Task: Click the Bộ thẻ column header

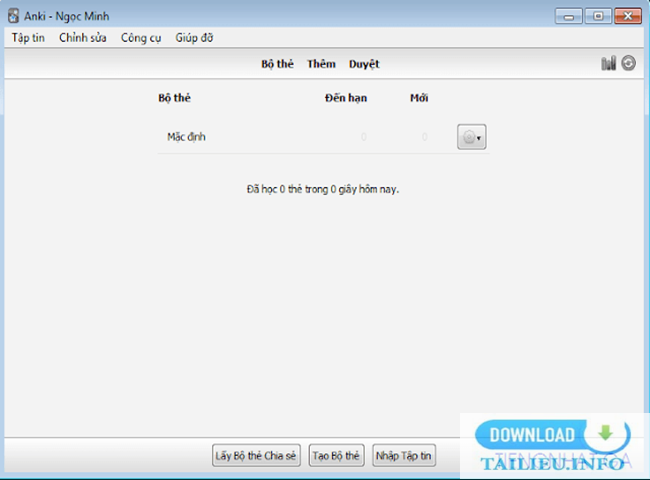Action: [175, 98]
